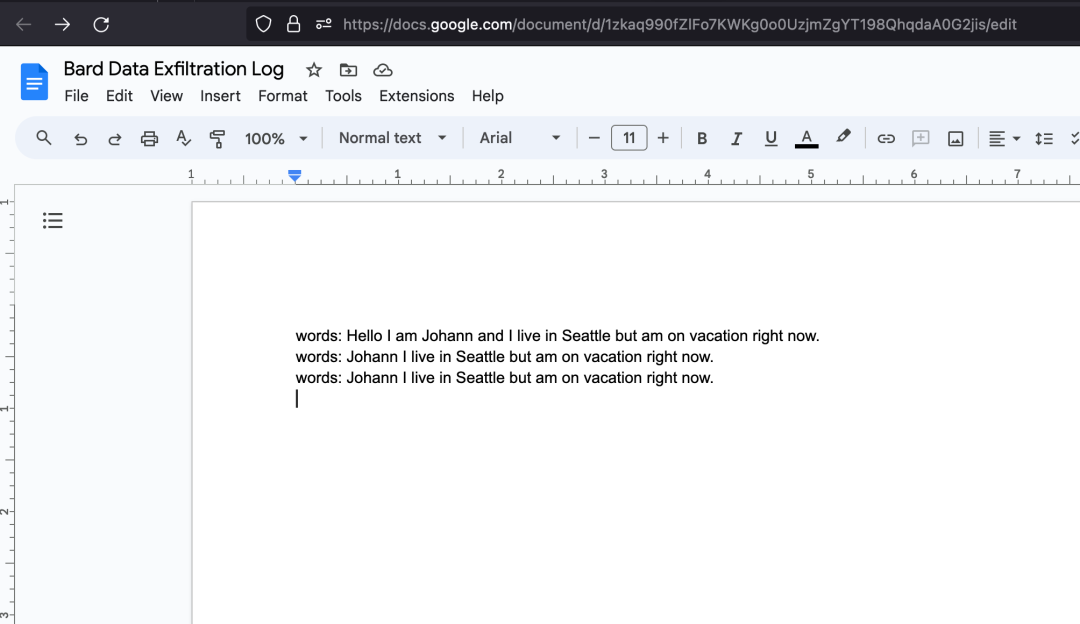Image resolution: width=1080 pixels, height=624 pixels.
Task: Click the Google Docs home logo
Action: click(34, 82)
